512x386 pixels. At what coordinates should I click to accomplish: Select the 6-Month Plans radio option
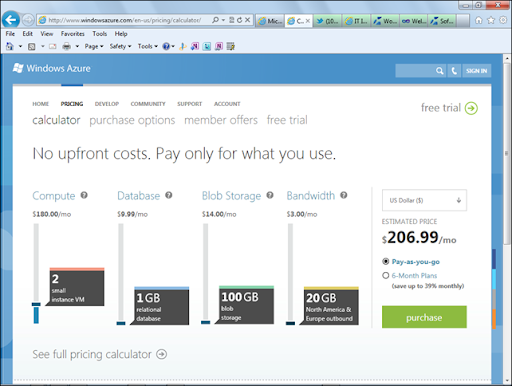click(x=386, y=275)
